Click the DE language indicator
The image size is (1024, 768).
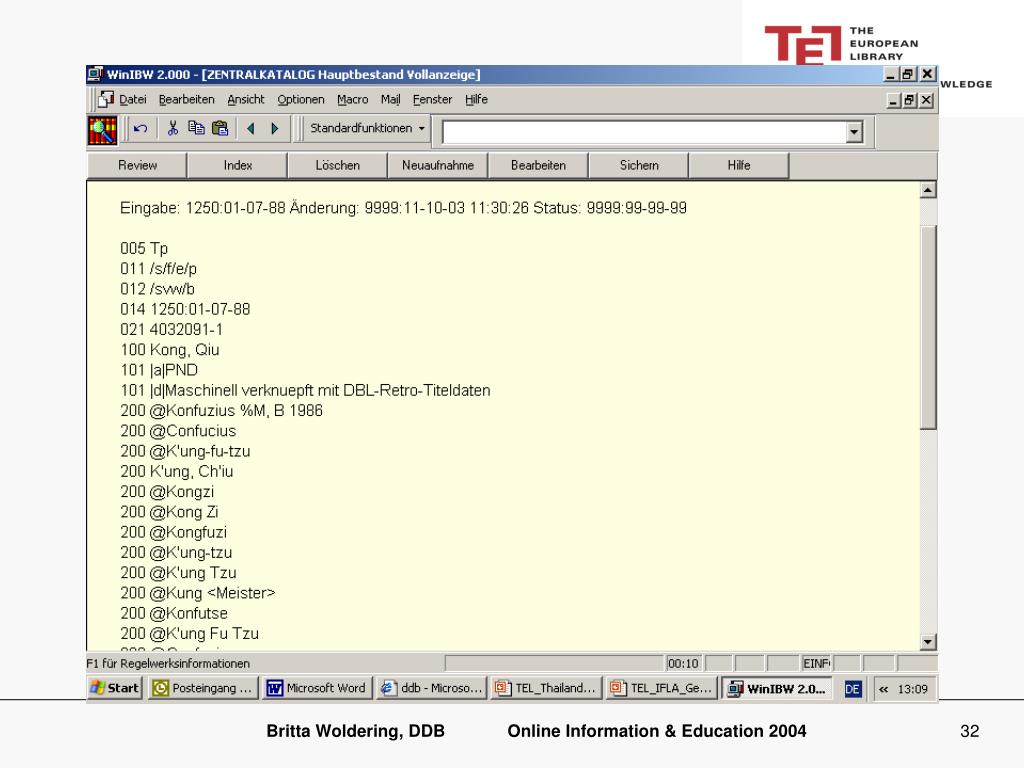(x=852, y=689)
